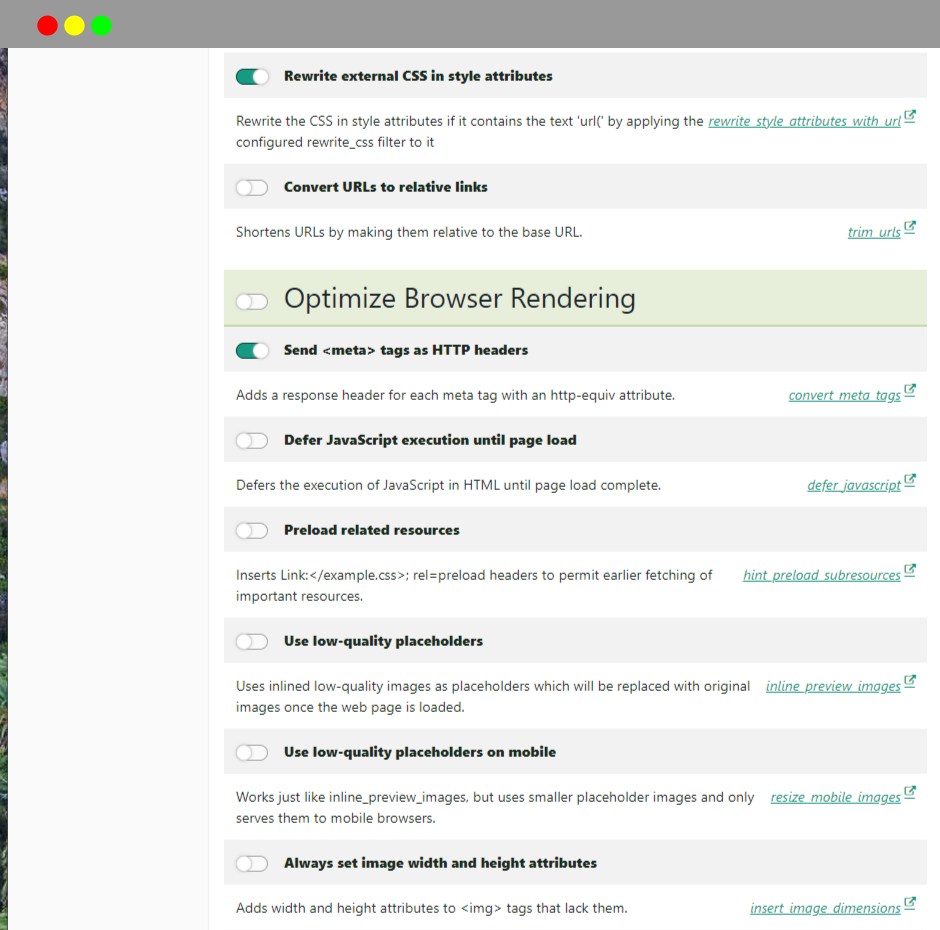Enable Convert URLs to relative links toggle
The height and width of the screenshot is (930, 940).
coord(252,188)
